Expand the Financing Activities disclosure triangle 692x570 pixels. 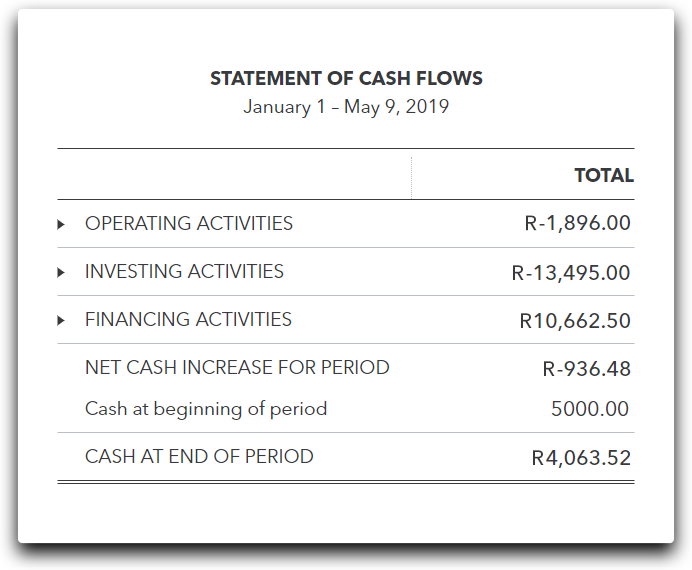(x=61, y=320)
